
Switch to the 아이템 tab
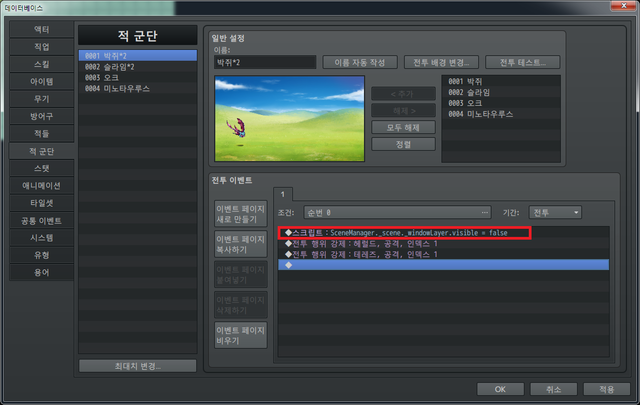(x=42, y=82)
